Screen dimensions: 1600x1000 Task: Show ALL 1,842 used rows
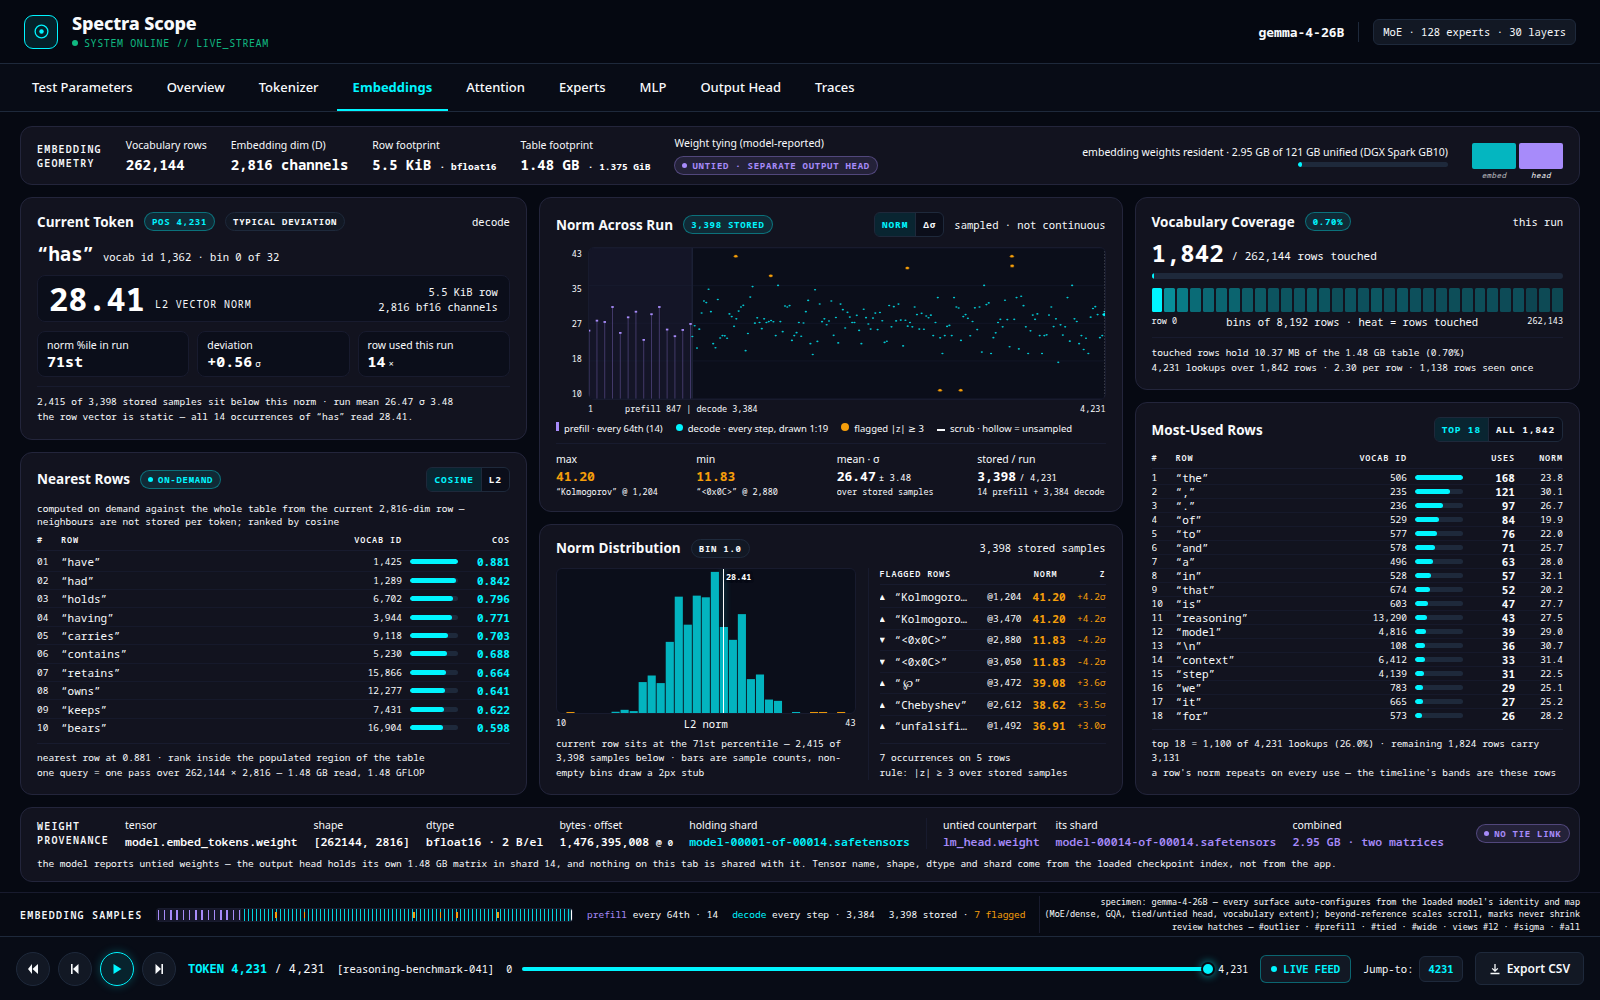(x=1525, y=430)
